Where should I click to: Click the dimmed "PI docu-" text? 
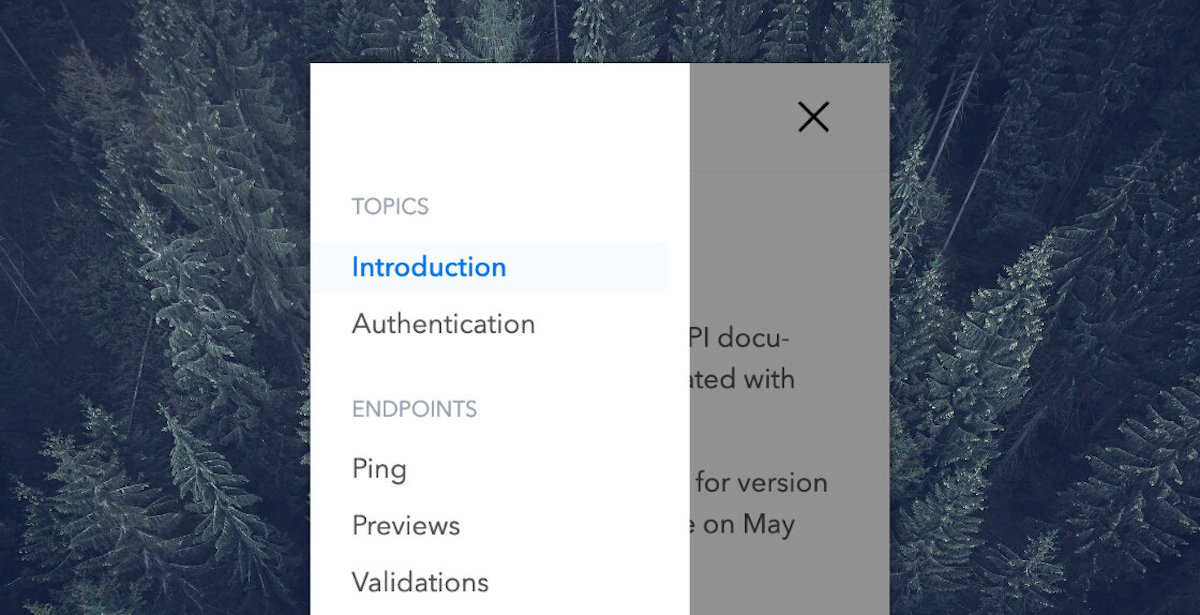click(740, 338)
